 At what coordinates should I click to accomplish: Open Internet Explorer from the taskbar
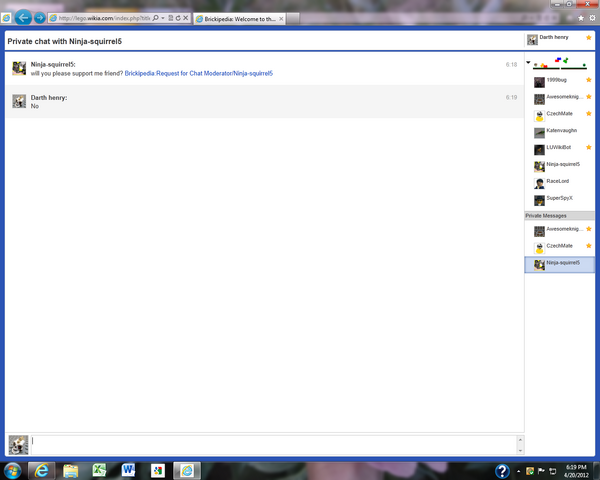coord(41,470)
